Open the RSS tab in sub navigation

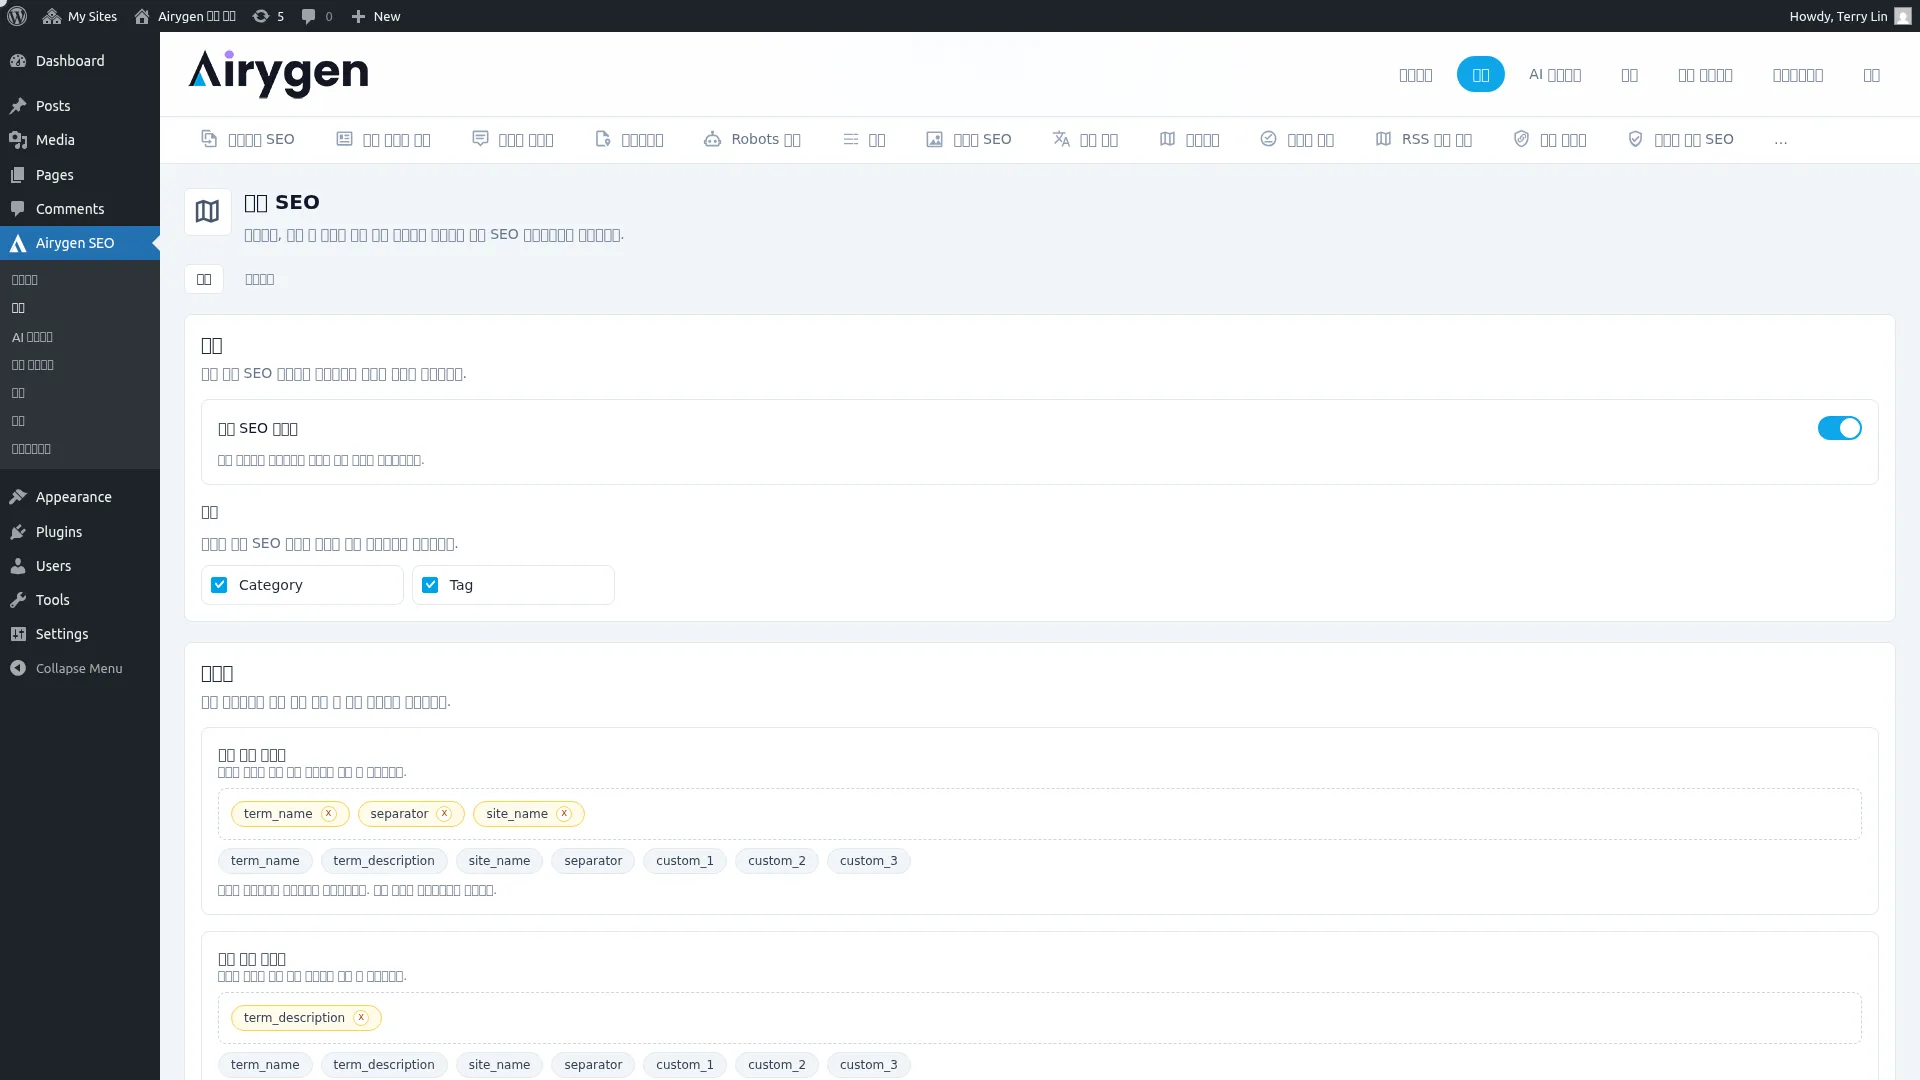[1424, 139]
